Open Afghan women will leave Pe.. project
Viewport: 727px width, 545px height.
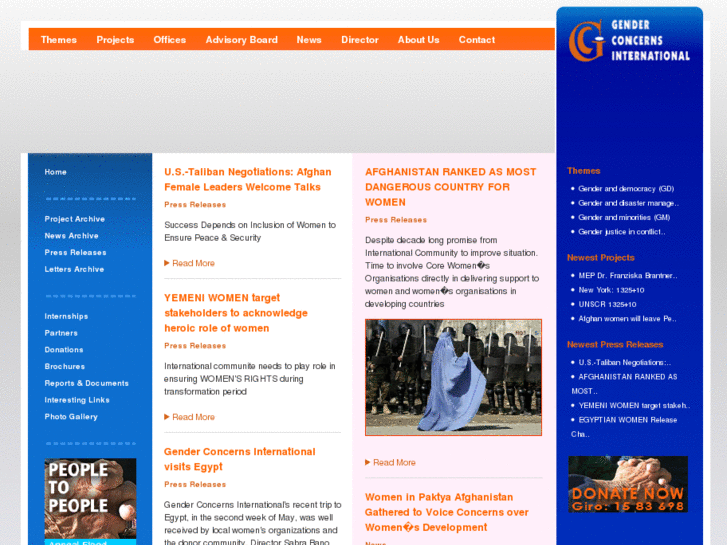(x=627, y=319)
